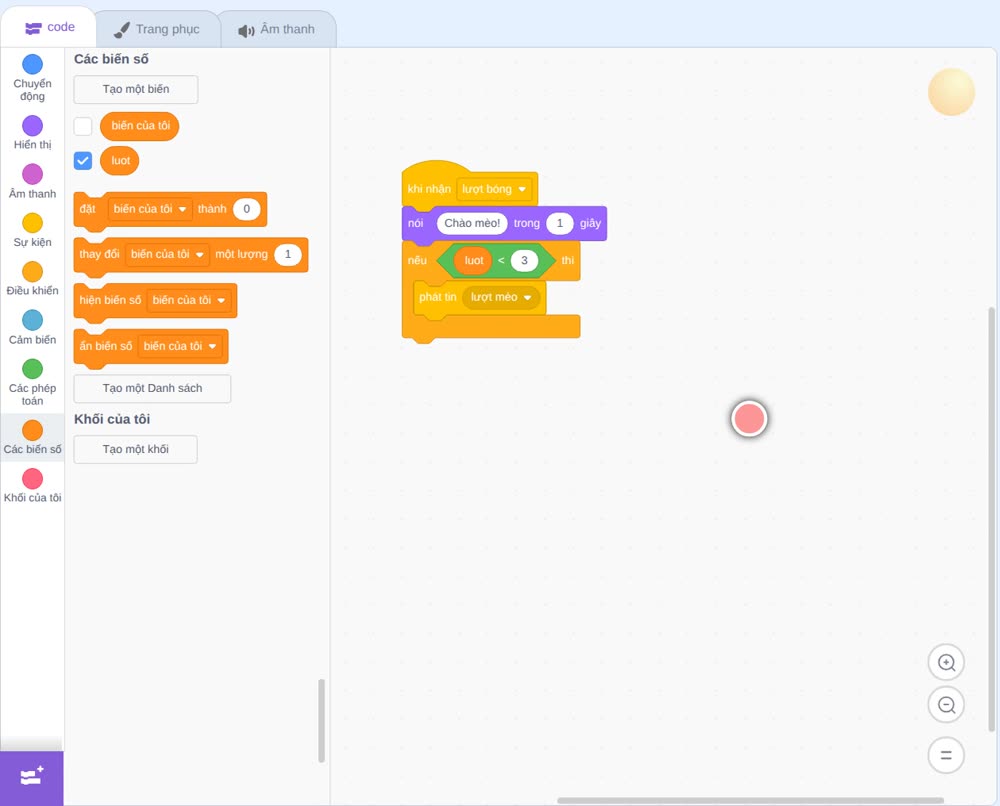Open the 'lượt bóng' message dropdown
The image size is (1000, 806).
(494, 189)
